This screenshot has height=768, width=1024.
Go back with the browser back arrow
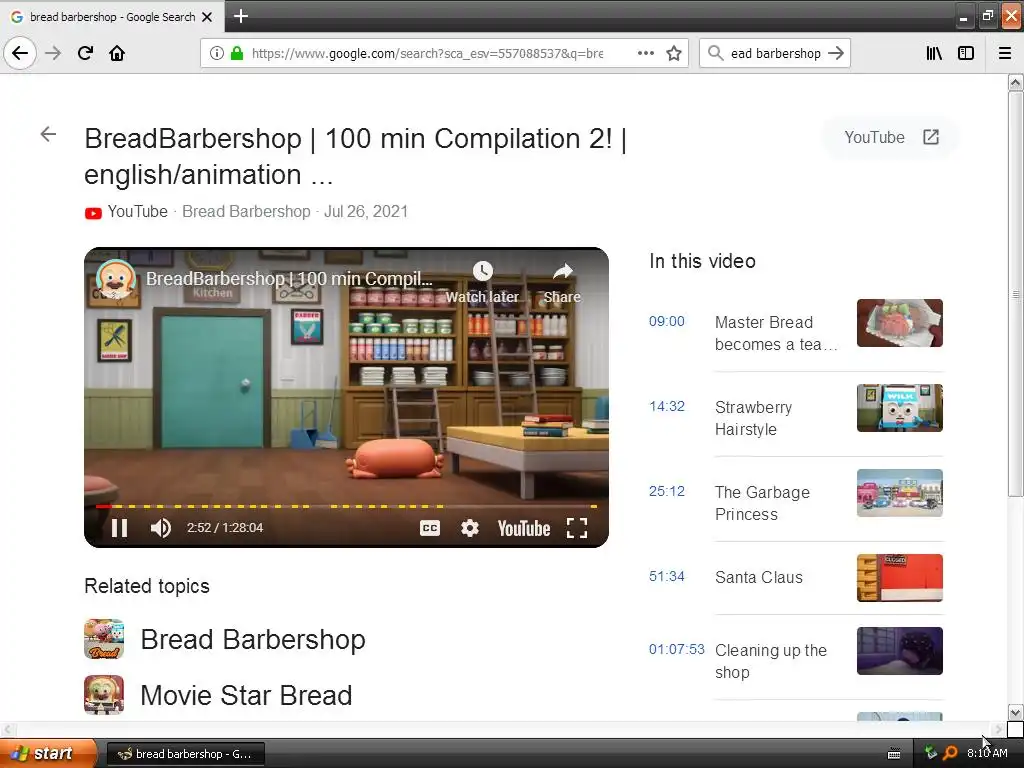pyautogui.click(x=20, y=53)
